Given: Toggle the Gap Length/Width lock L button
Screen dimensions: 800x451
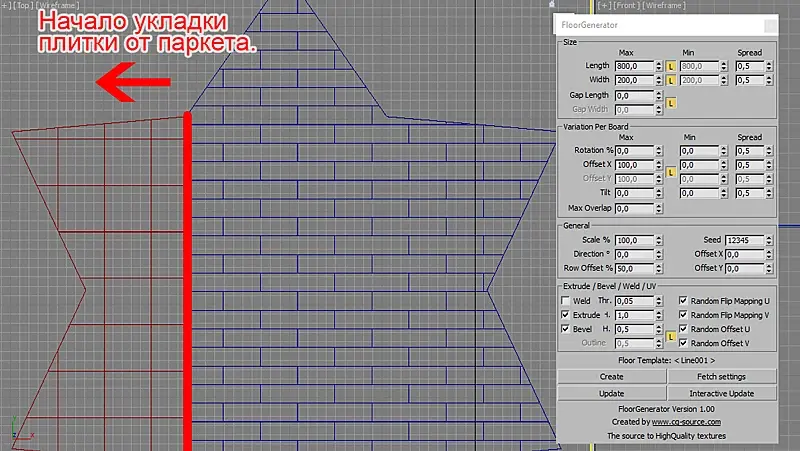Looking at the screenshot, I should coord(671,103).
